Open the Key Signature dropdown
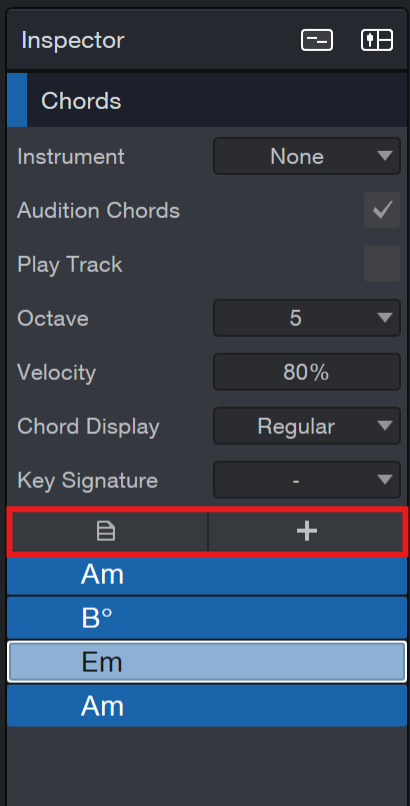This screenshot has width=410, height=806. 307,480
